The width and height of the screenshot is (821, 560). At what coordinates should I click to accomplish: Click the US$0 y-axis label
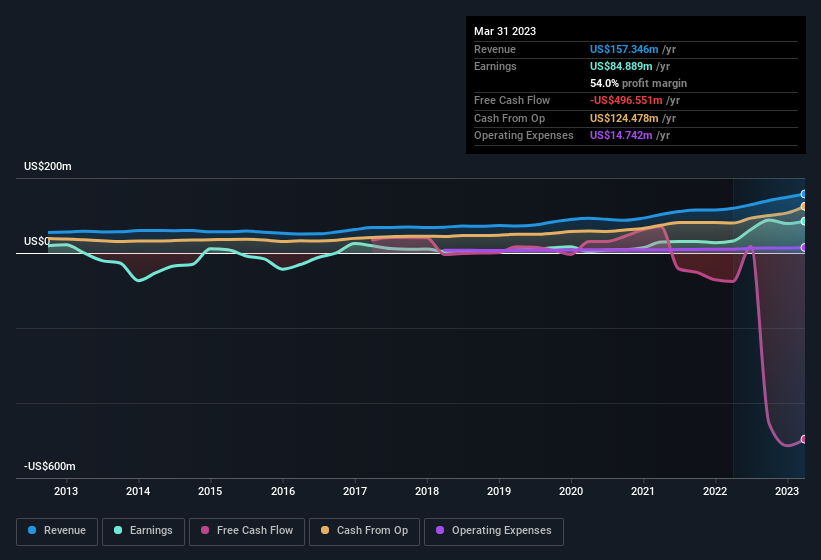pos(37,241)
